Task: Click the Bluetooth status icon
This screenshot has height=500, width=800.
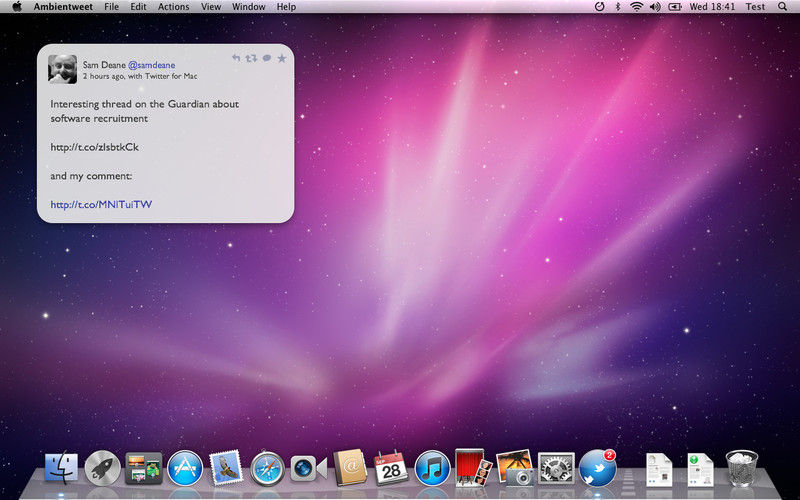Action: pyautogui.click(x=617, y=7)
